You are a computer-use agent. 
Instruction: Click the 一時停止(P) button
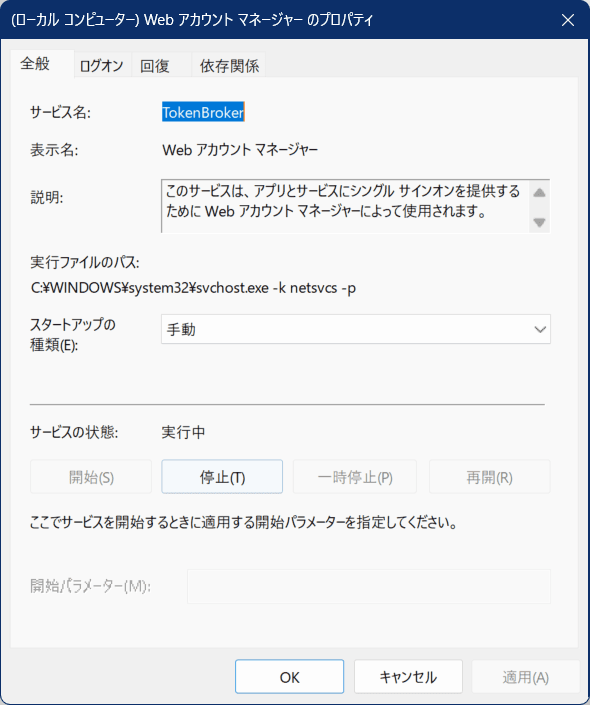355,477
